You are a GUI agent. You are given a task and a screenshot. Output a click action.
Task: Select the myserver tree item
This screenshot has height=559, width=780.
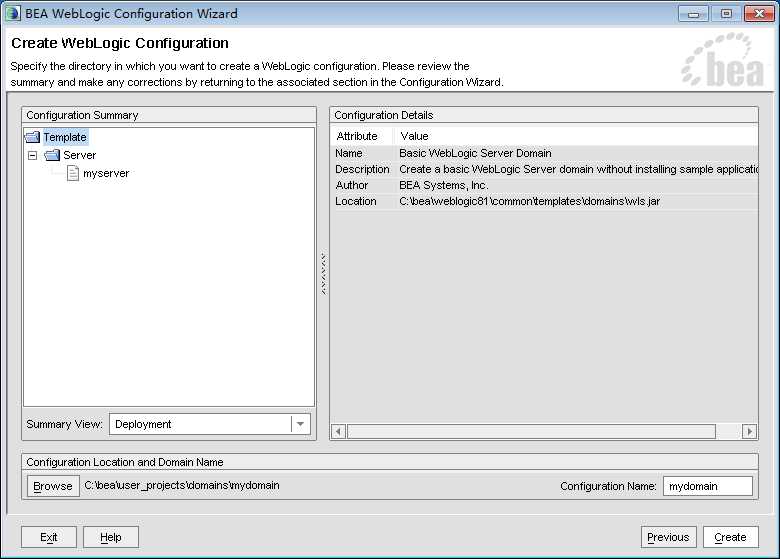click(106, 173)
